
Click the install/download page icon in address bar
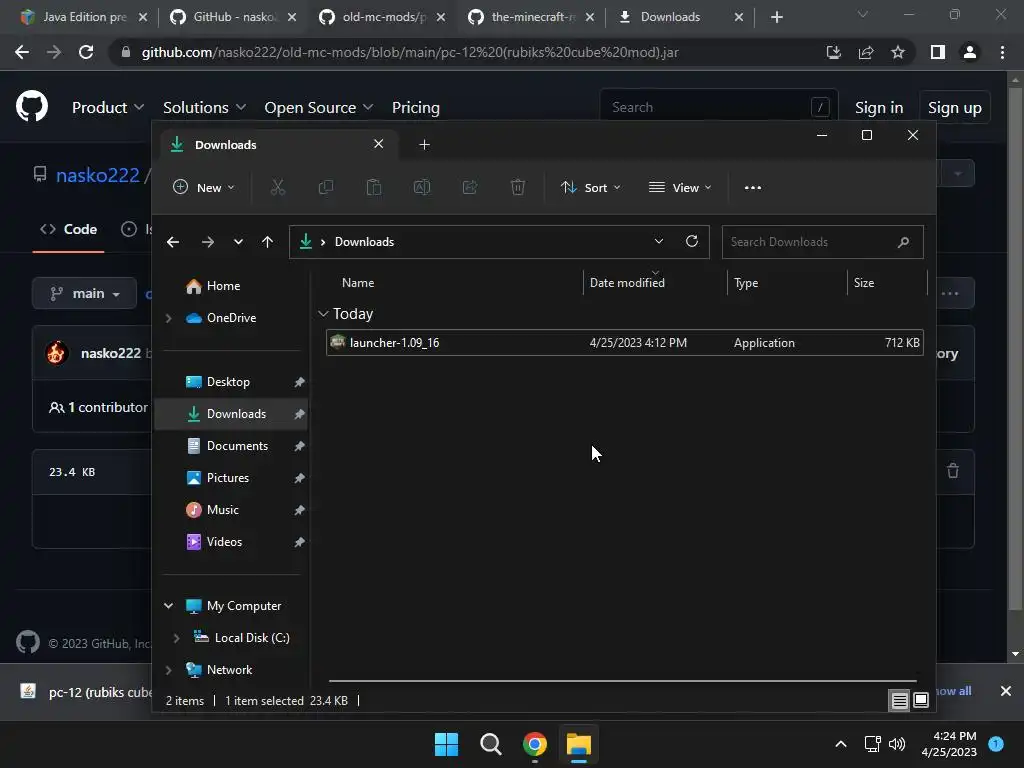[x=834, y=52]
